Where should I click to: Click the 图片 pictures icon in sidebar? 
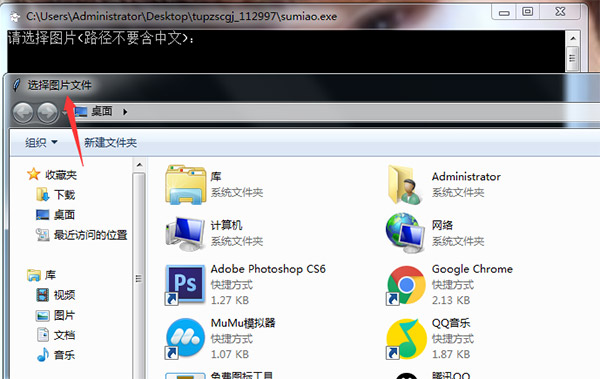coord(42,315)
